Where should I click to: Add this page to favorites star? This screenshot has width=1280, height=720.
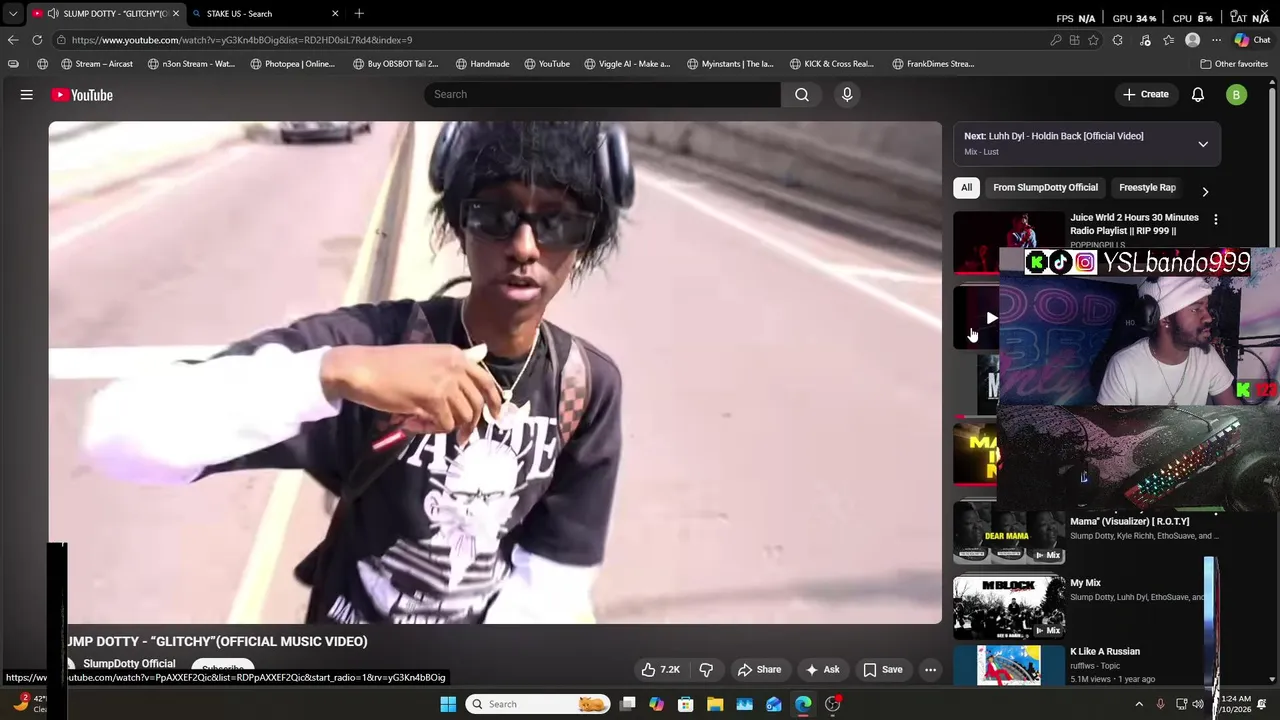1094,40
